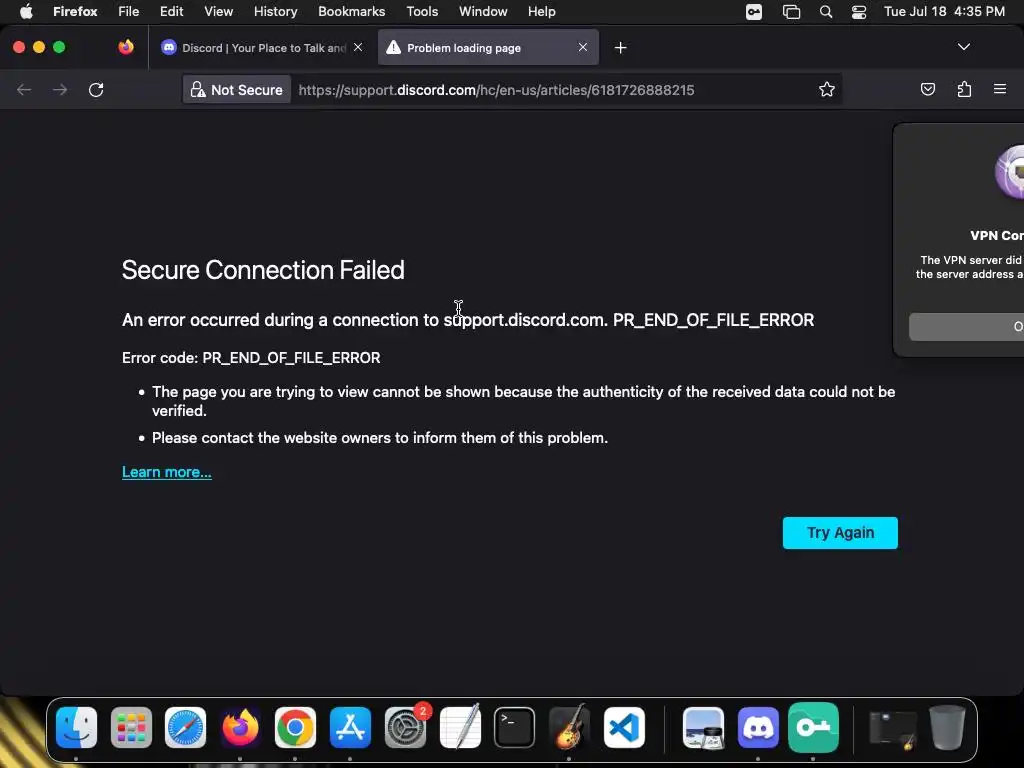Viewport: 1024px width, 768px height.
Task: Go forward with the forward arrow
Action: click(x=60, y=89)
